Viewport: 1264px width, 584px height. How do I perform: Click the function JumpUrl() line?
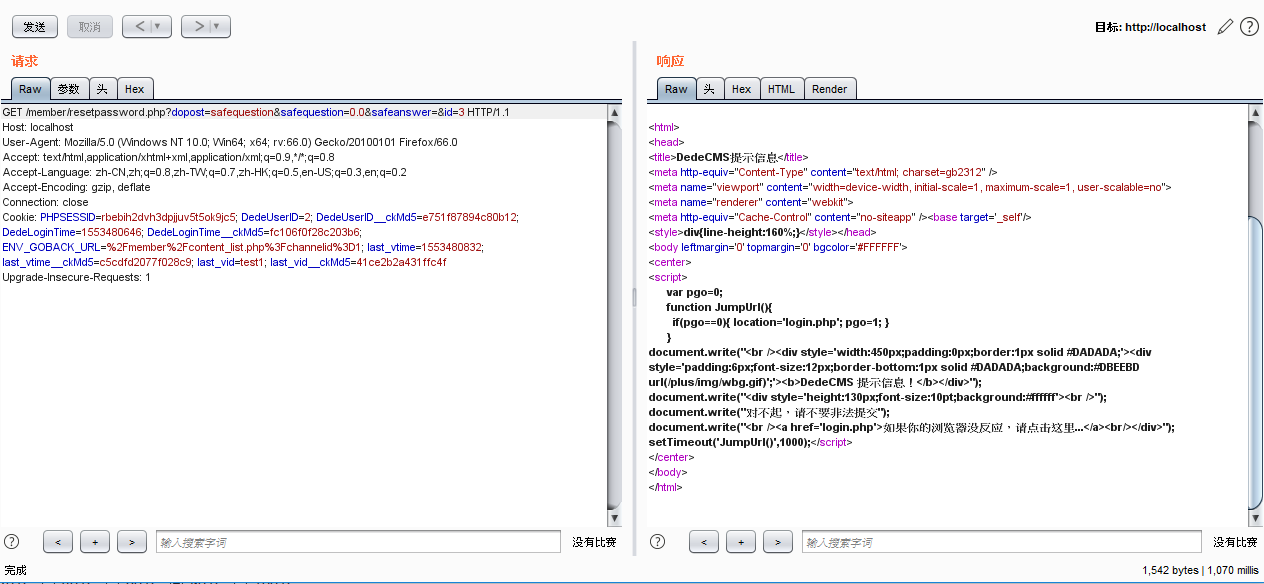pos(720,307)
